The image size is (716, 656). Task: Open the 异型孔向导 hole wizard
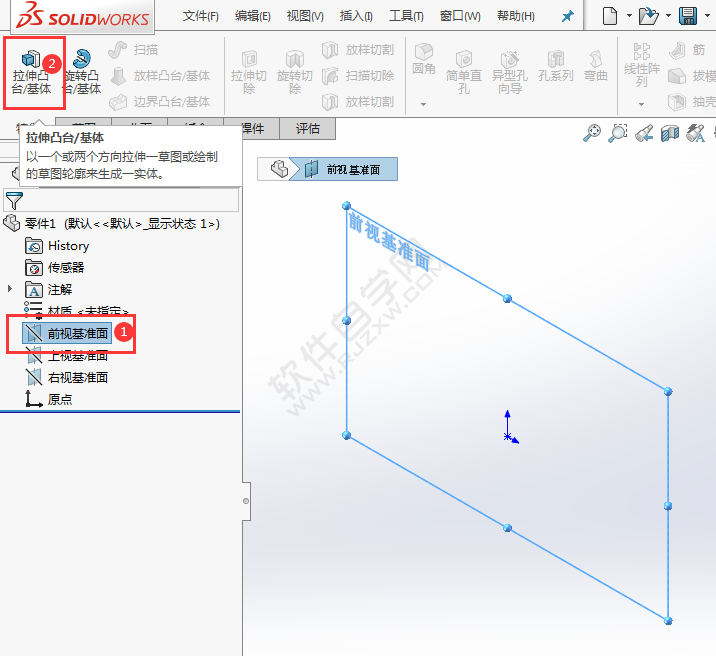click(x=510, y=72)
